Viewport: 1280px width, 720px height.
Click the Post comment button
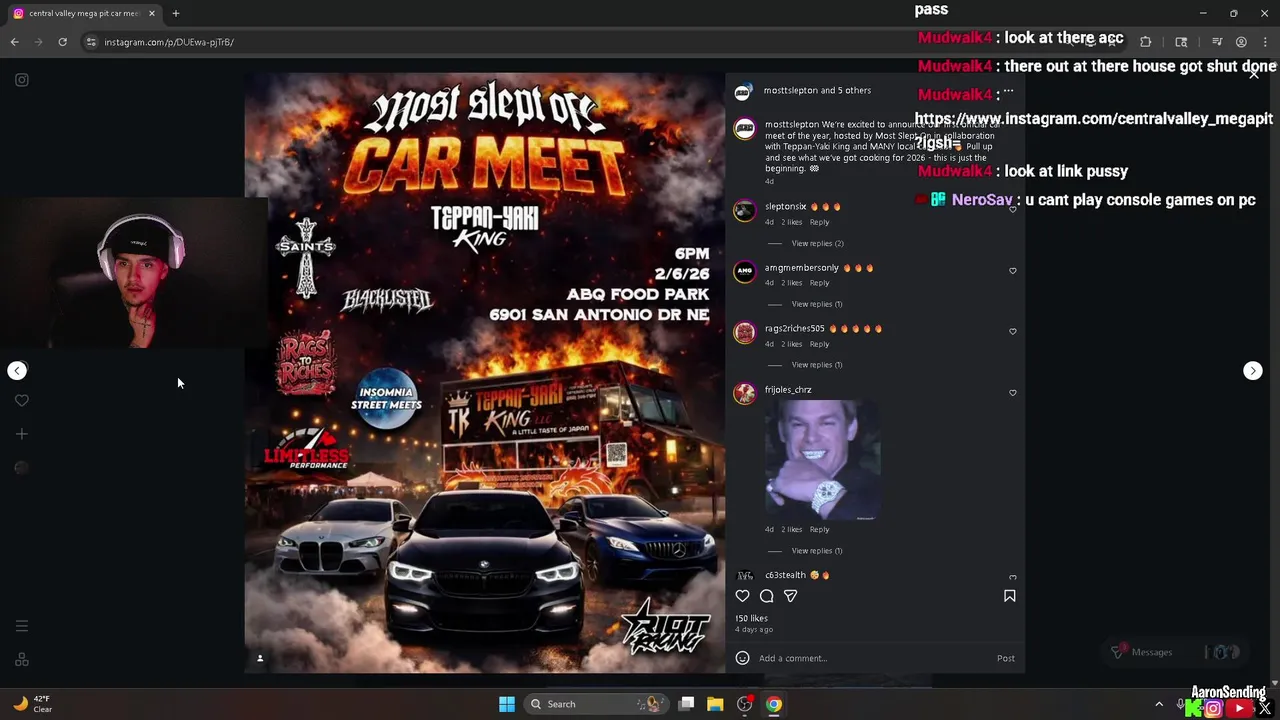(1005, 658)
